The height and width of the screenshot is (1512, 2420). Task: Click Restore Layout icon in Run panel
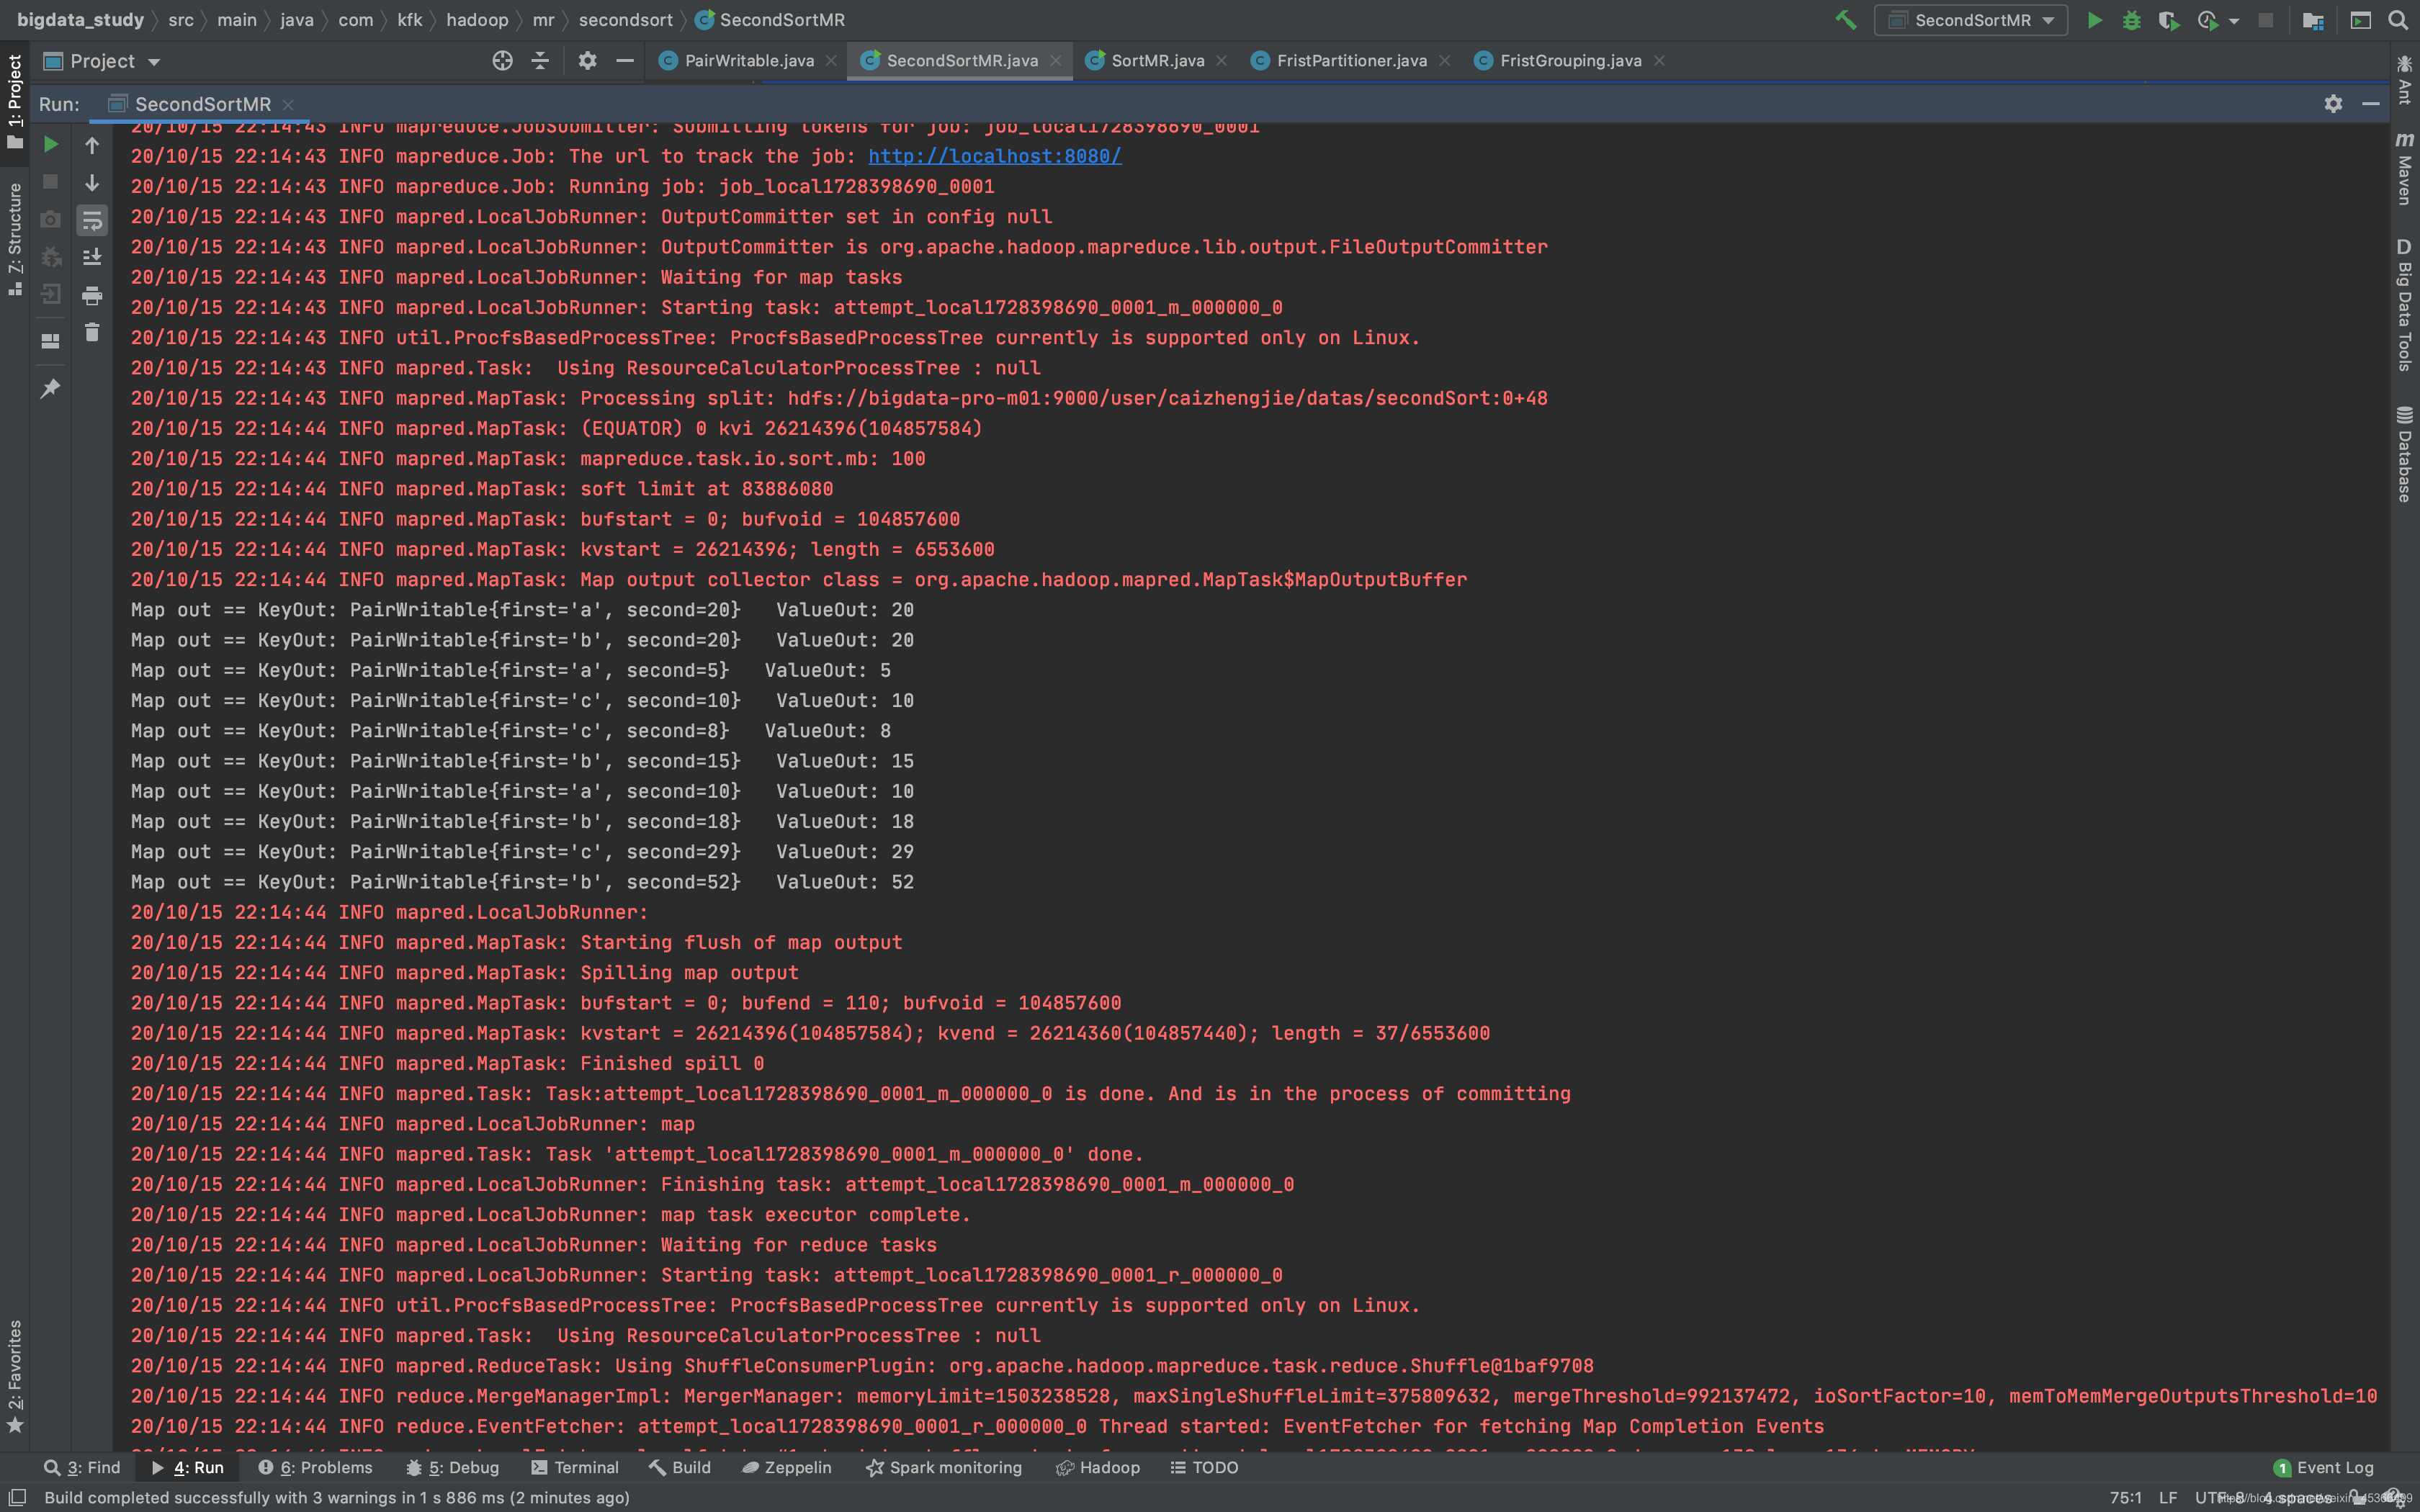pos(50,341)
